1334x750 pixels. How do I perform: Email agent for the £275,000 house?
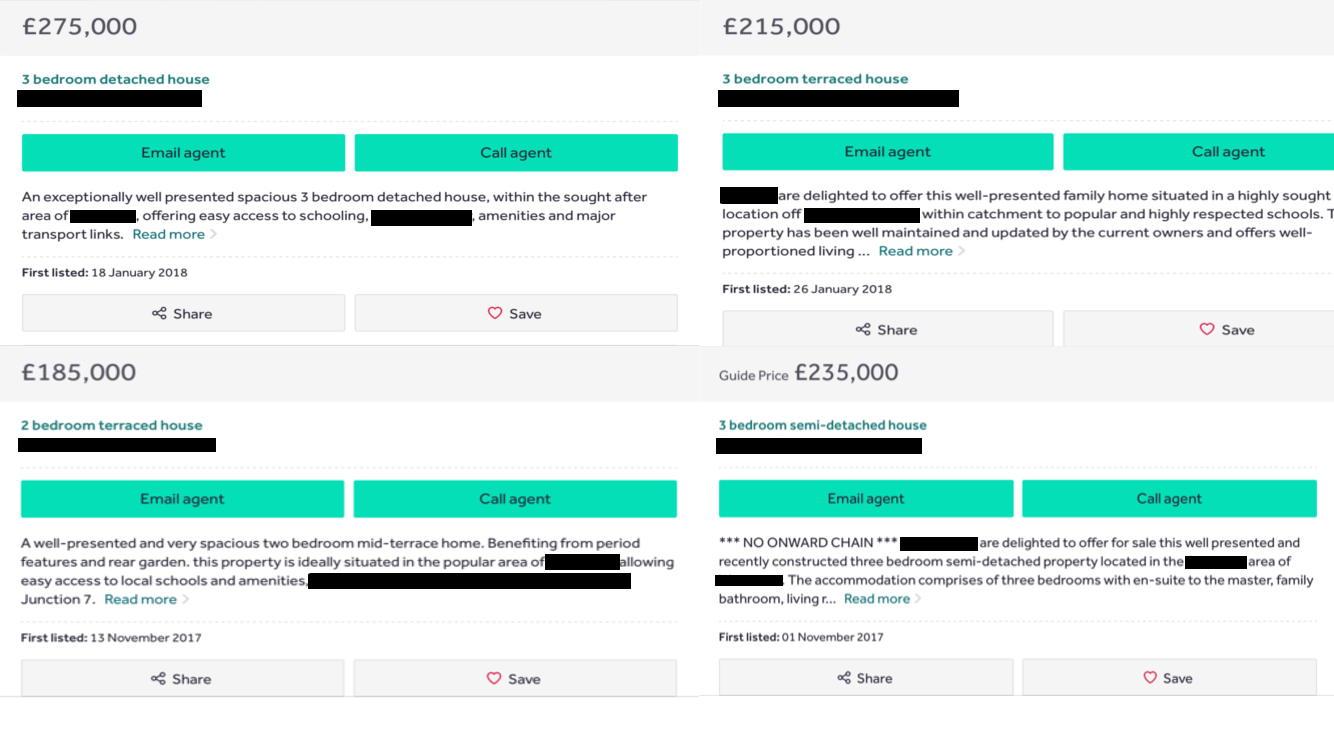point(183,153)
